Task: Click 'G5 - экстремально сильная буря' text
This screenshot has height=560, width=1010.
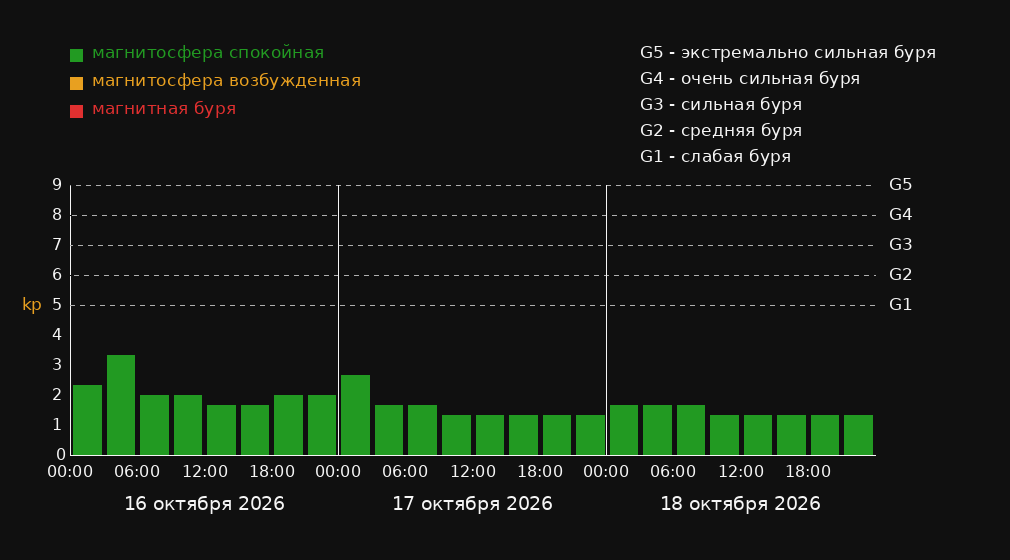Action: (x=788, y=53)
